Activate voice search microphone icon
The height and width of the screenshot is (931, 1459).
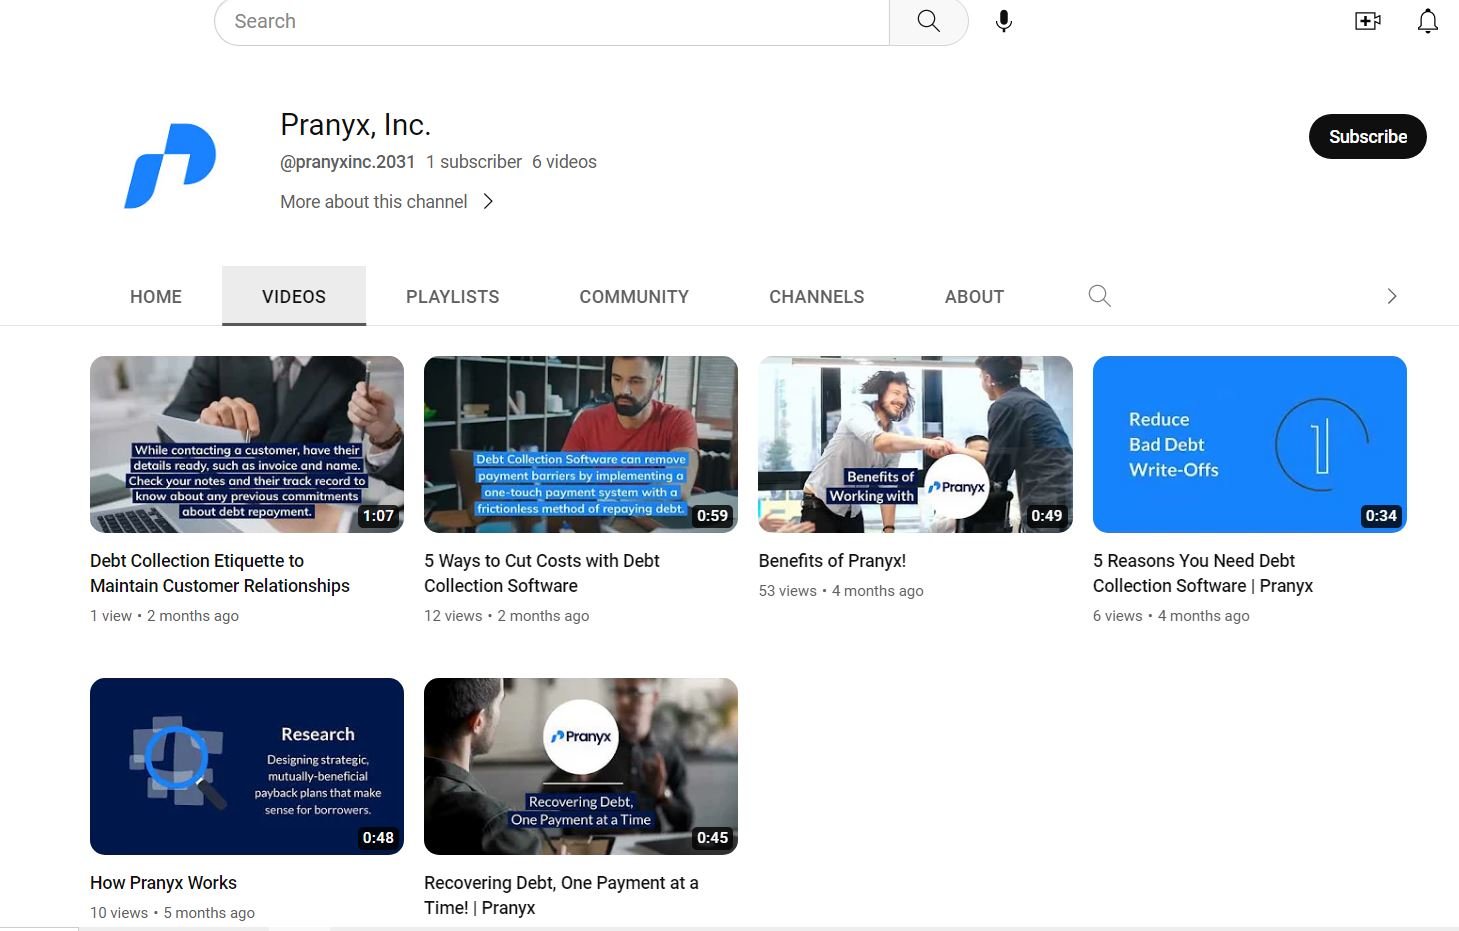coord(1003,21)
